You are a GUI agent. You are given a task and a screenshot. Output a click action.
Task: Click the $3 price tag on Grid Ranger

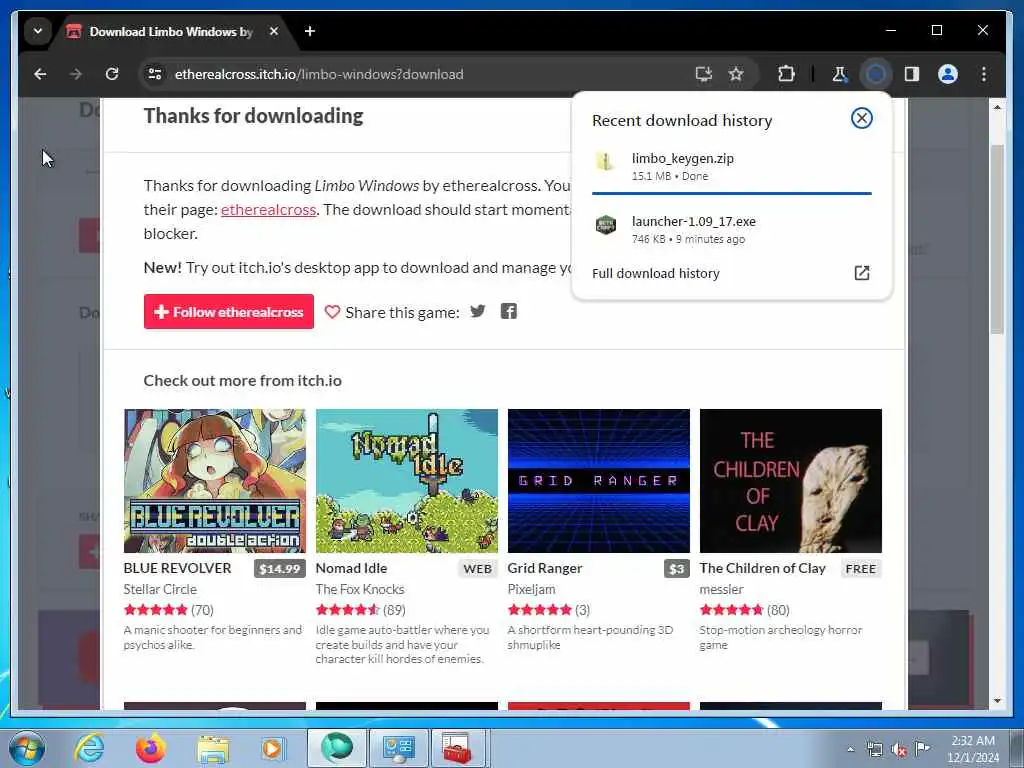coord(677,569)
